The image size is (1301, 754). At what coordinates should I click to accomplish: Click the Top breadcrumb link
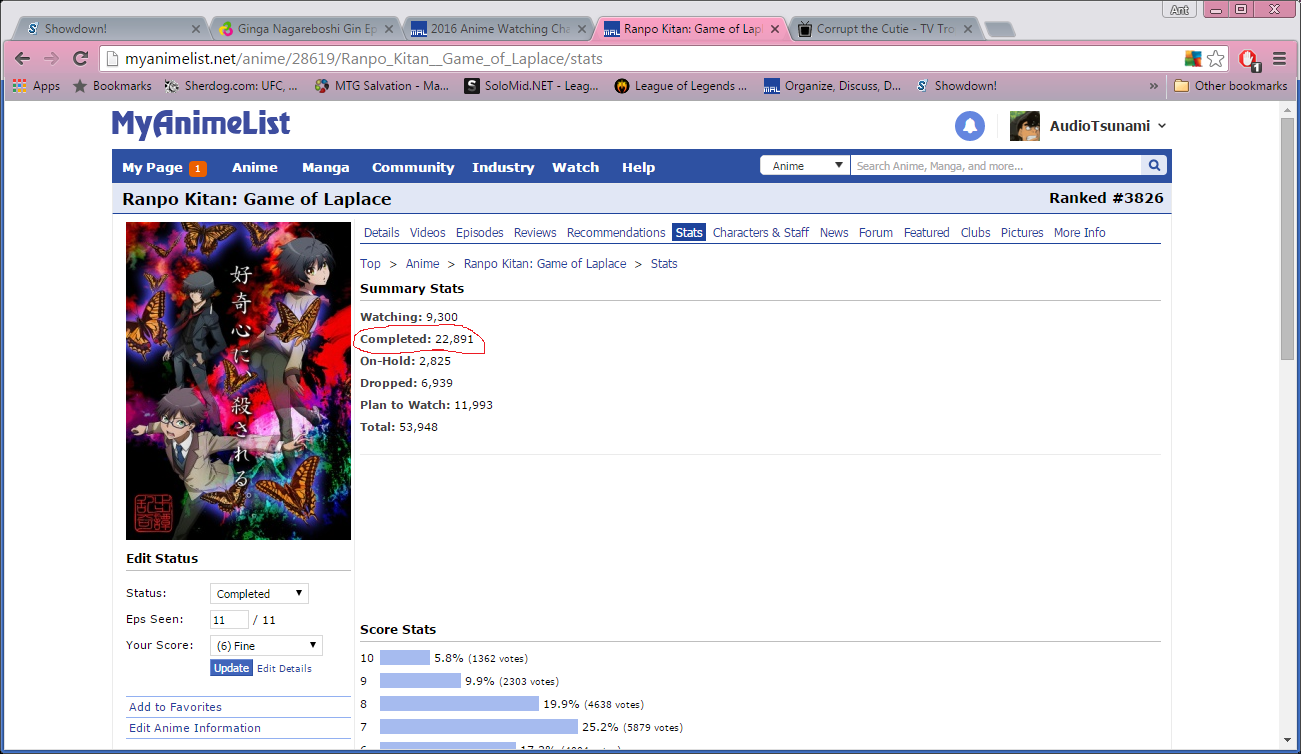[x=370, y=264]
